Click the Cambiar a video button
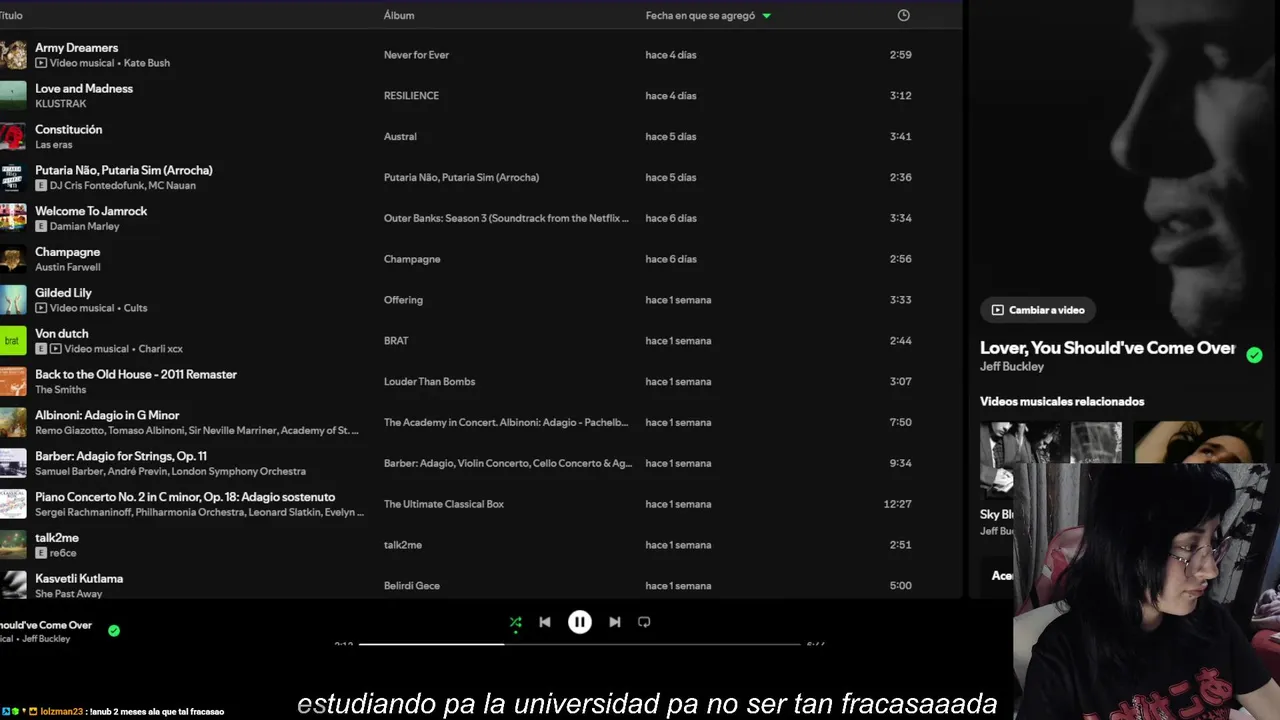This screenshot has height=720, width=1280. tap(1038, 310)
